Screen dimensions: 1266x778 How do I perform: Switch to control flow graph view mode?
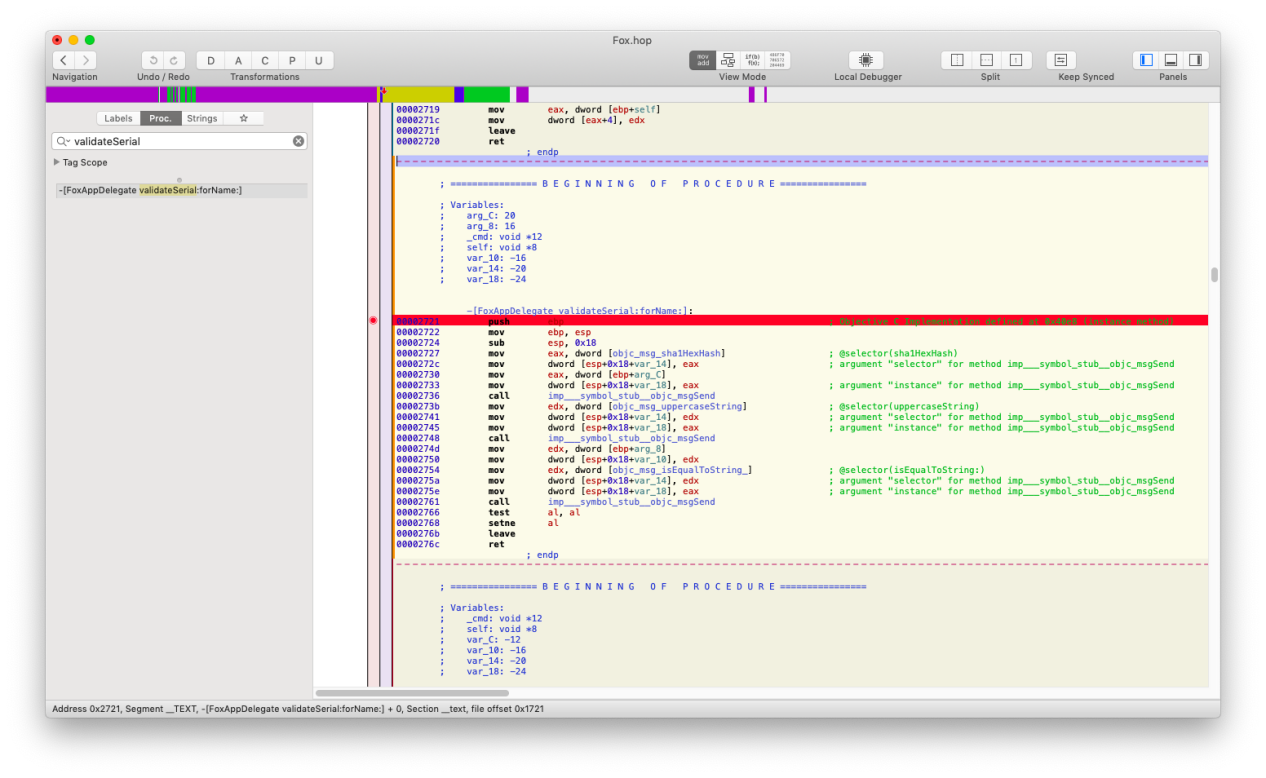pyautogui.click(x=728, y=60)
